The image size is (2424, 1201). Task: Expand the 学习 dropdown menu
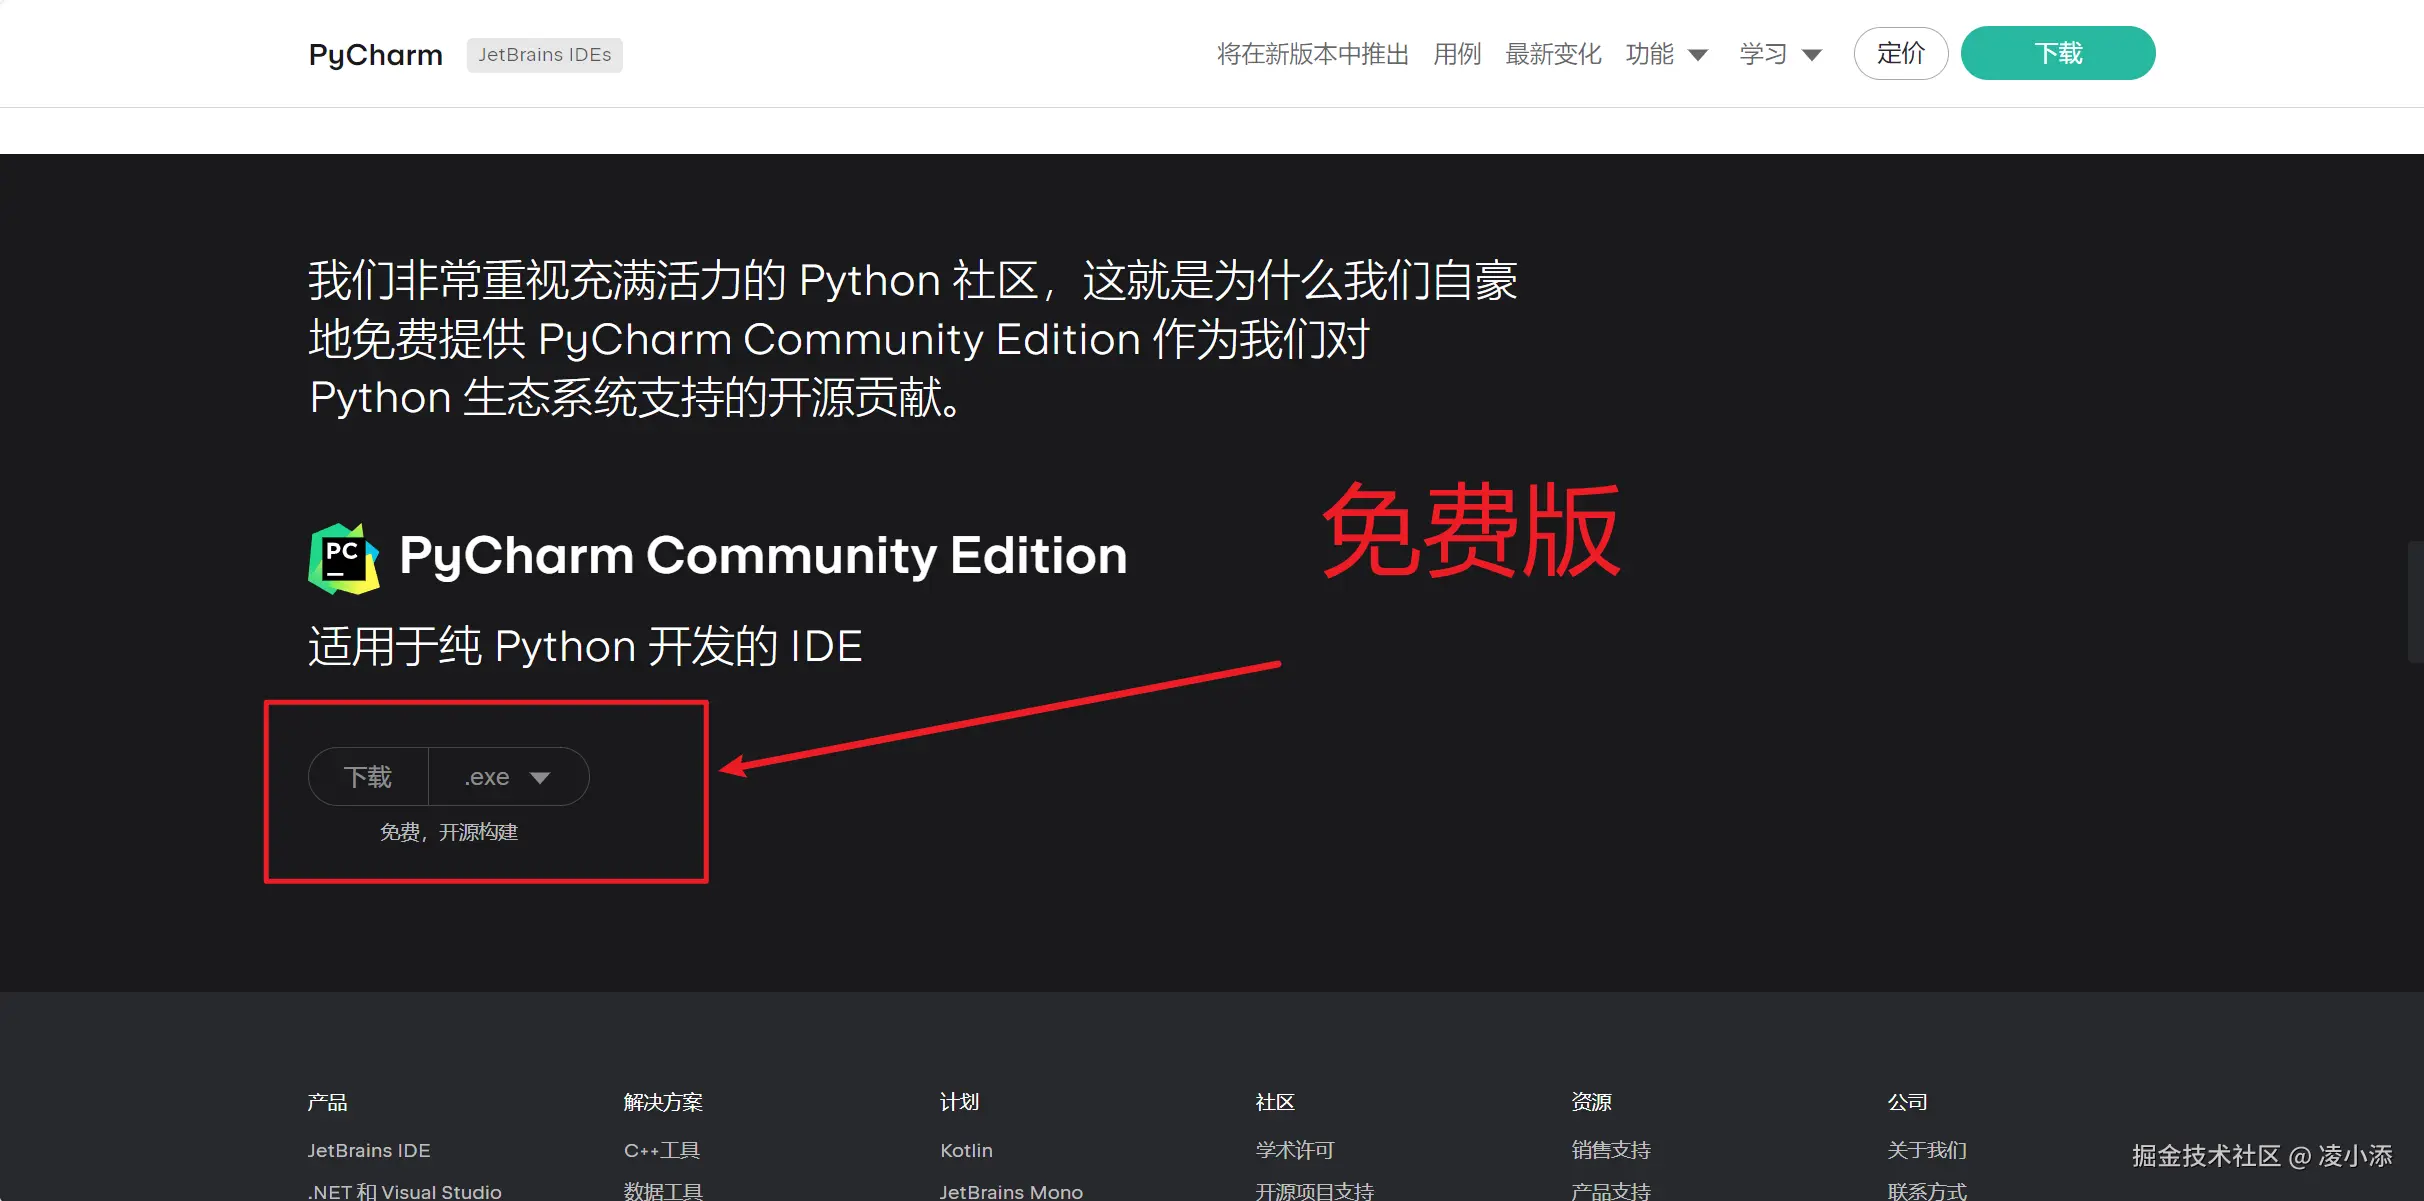pyautogui.click(x=1780, y=54)
